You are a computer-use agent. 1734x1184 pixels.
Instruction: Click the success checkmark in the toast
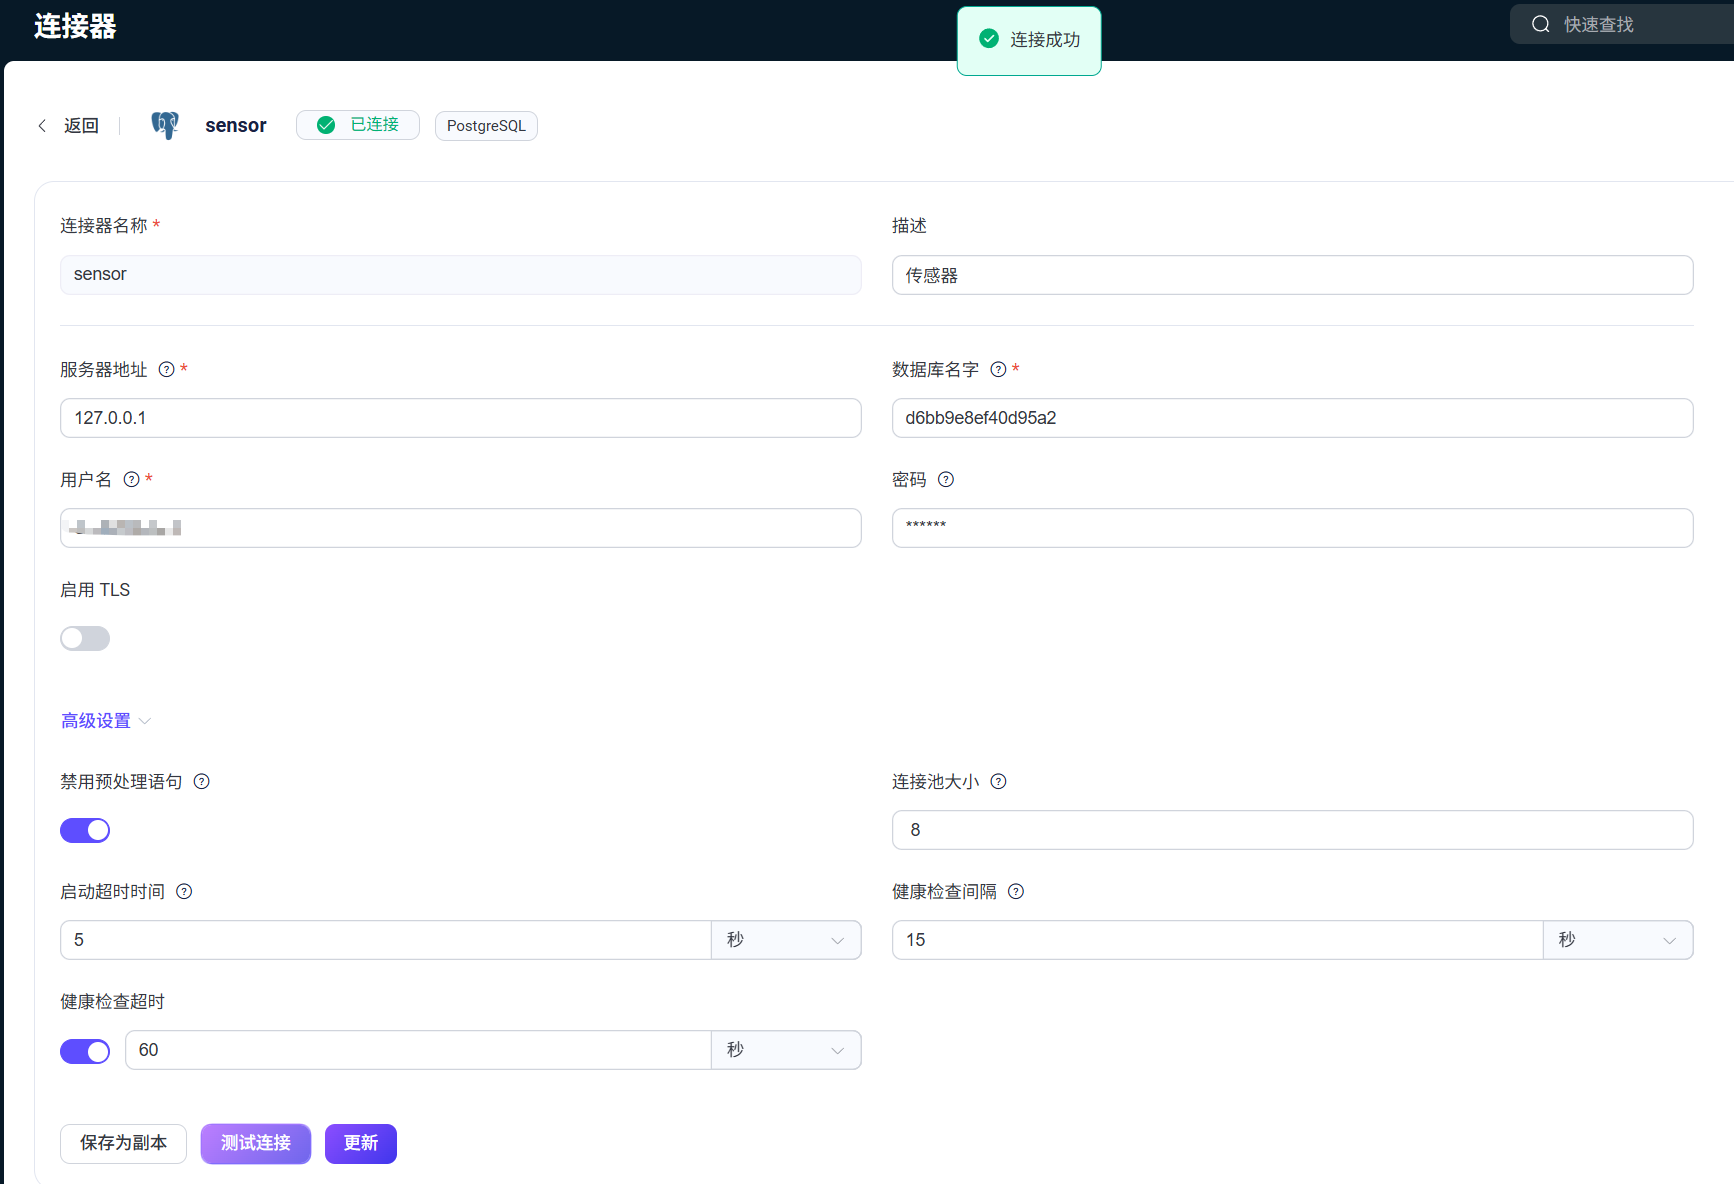pyautogui.click(x=989, y=39)
